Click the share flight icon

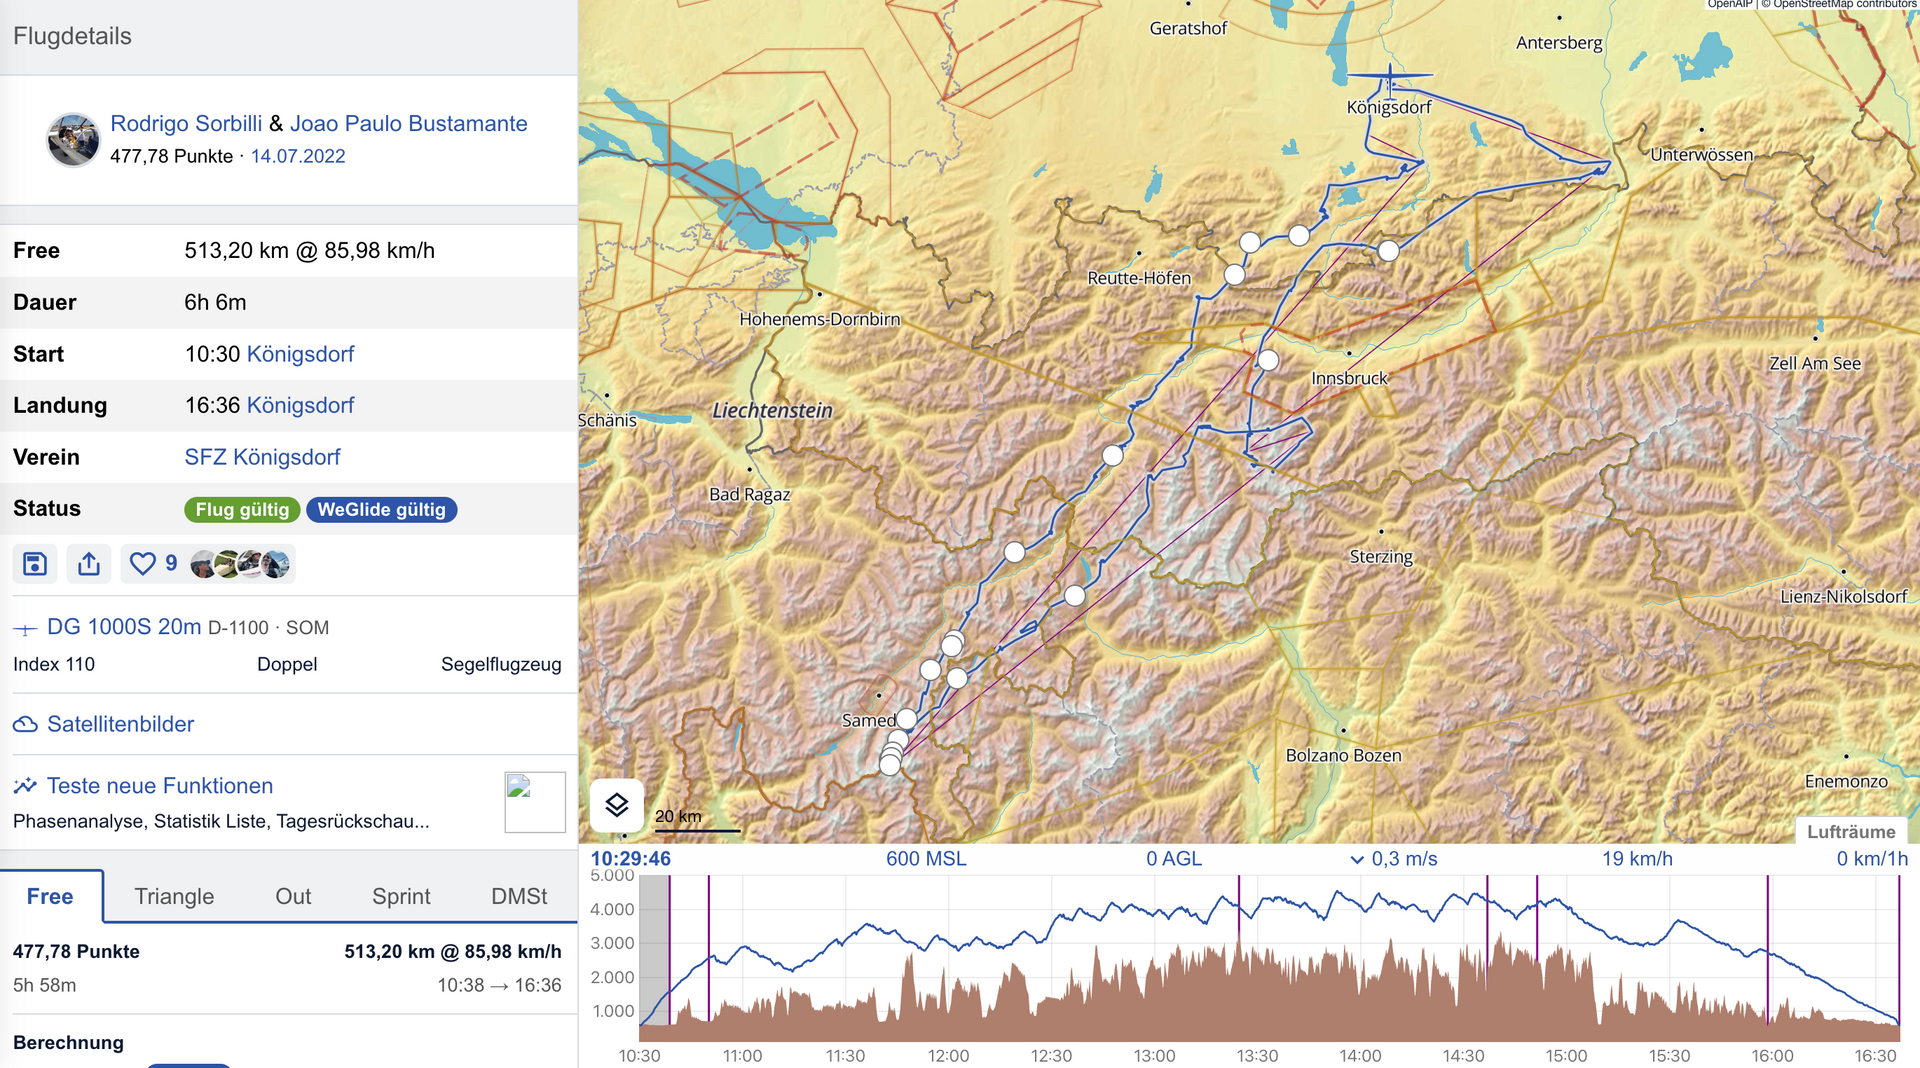tap(89, 564)
